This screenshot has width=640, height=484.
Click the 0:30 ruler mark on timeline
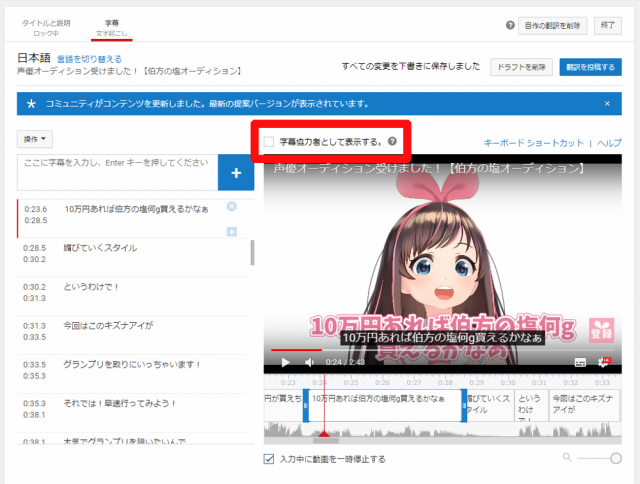(x=508, y=382)
